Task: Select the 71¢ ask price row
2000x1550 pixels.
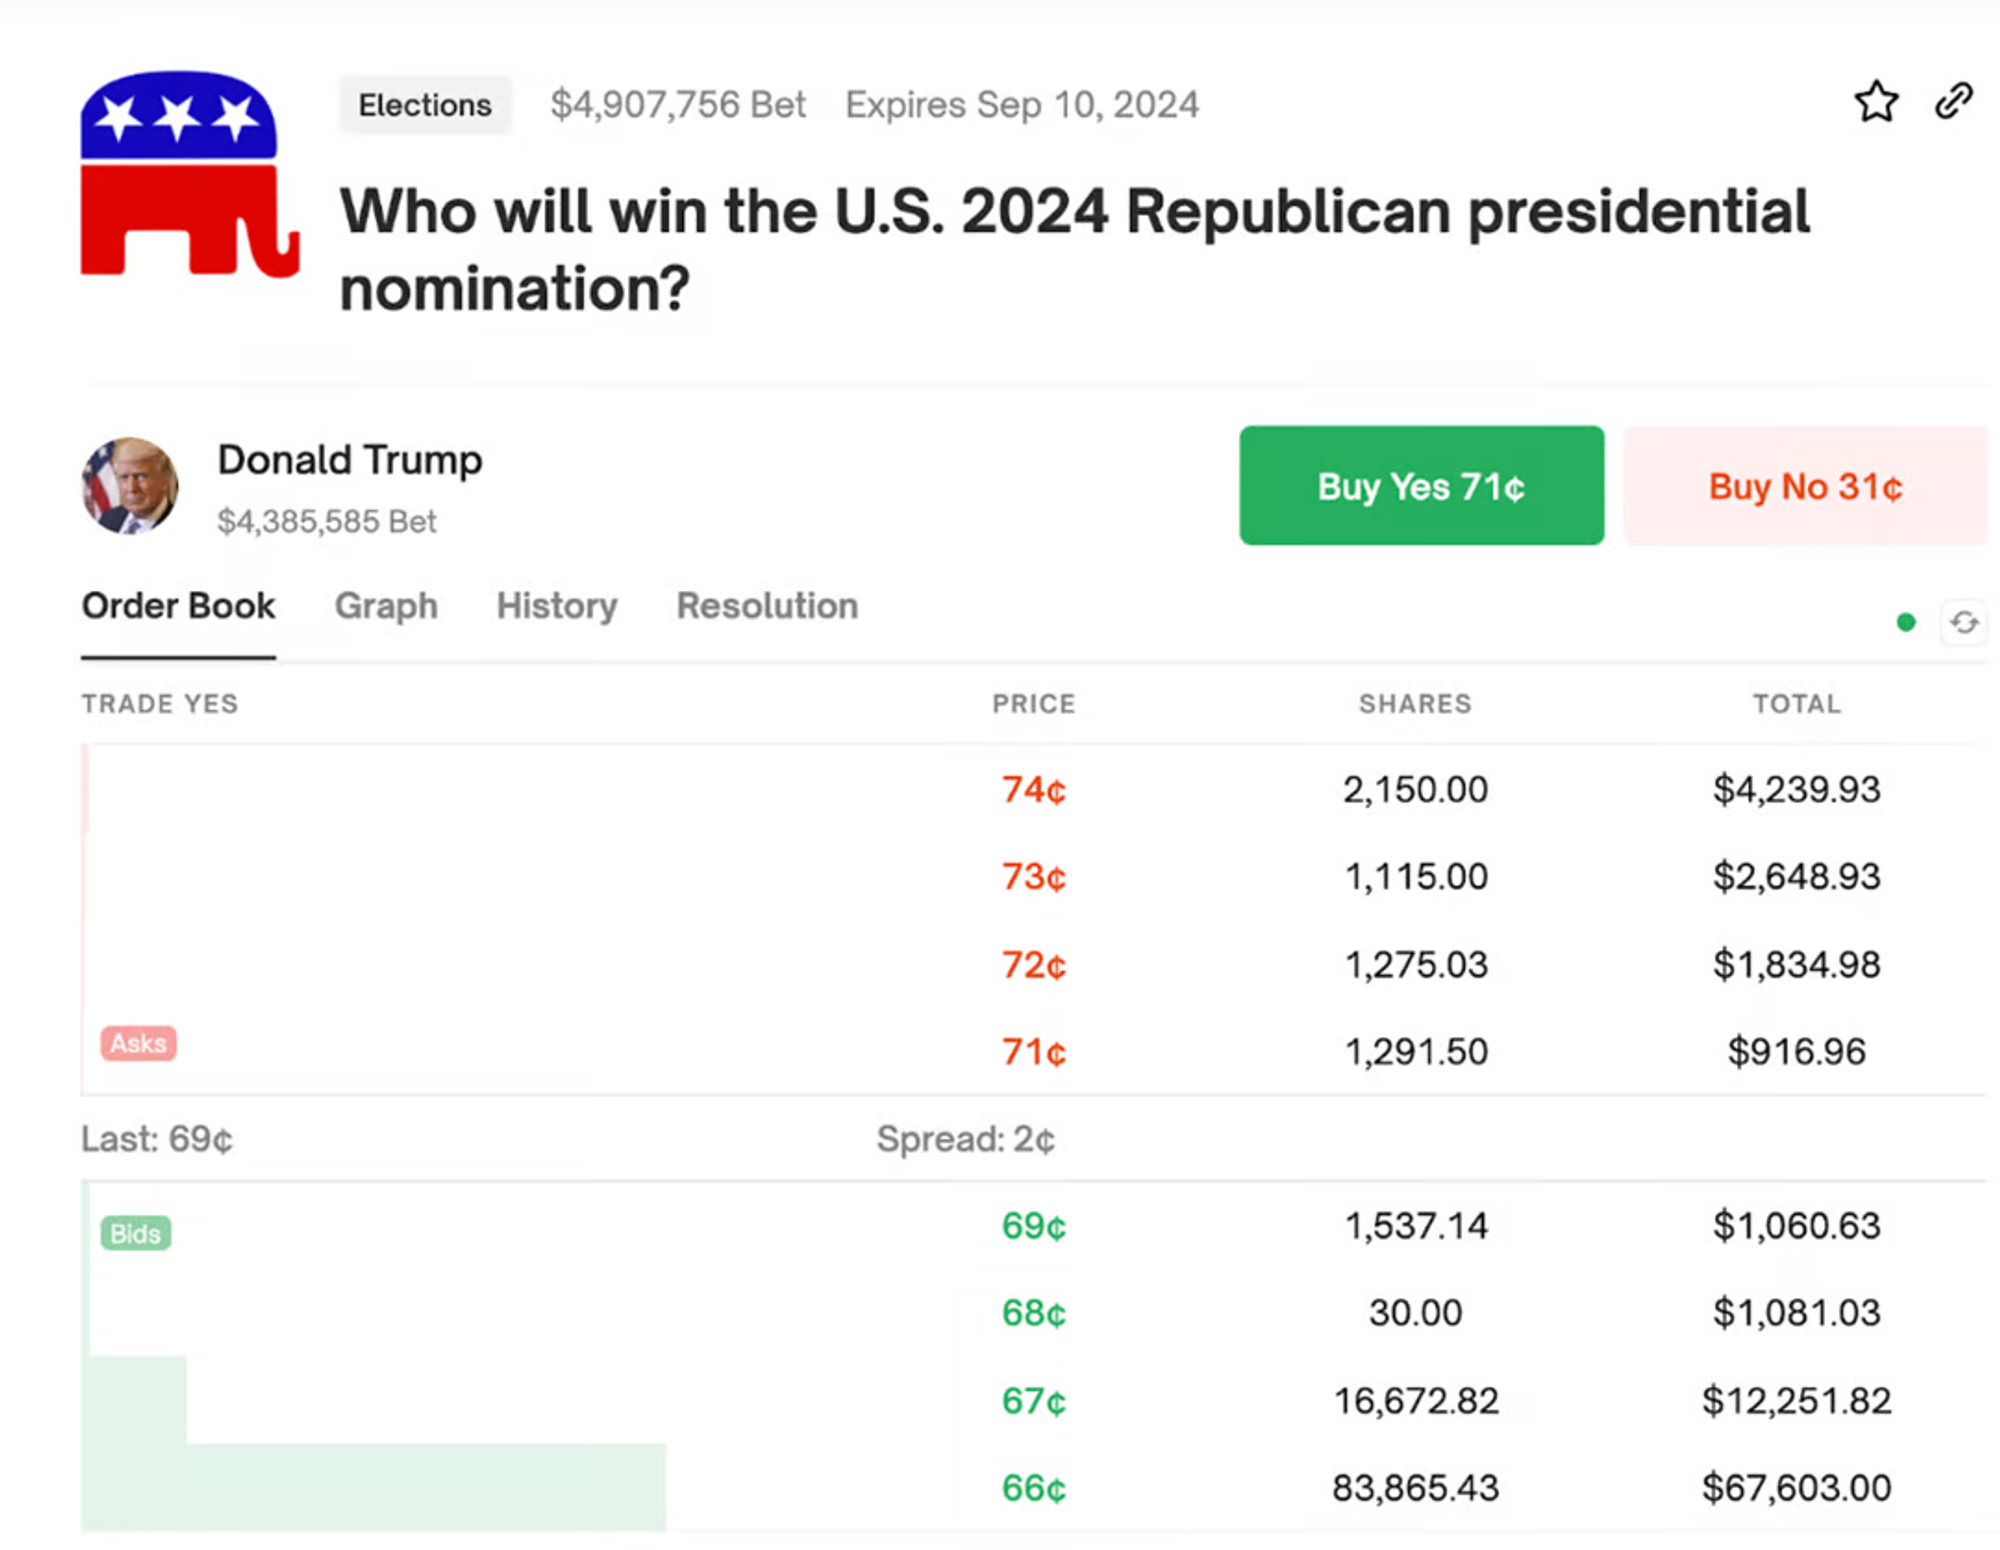Action: (x=1034, y=1052)
